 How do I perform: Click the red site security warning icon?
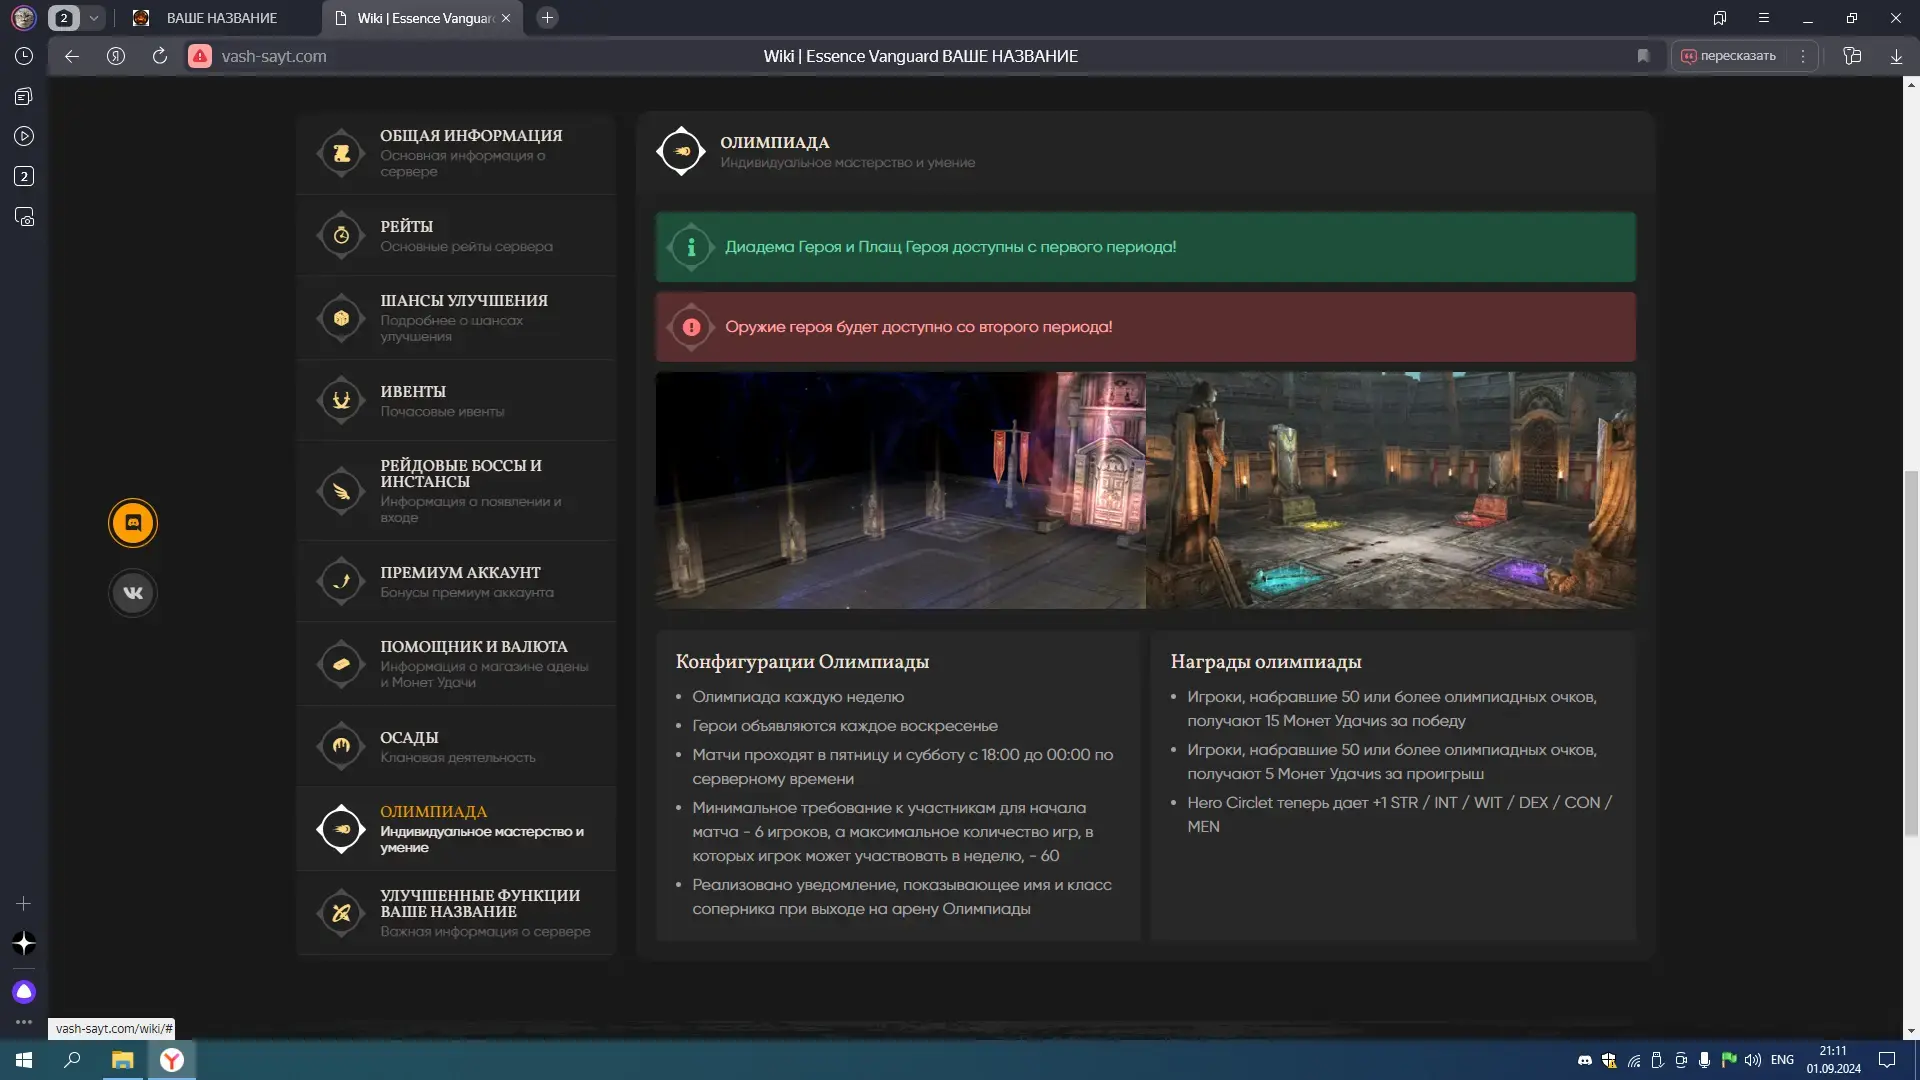[200, 56]
